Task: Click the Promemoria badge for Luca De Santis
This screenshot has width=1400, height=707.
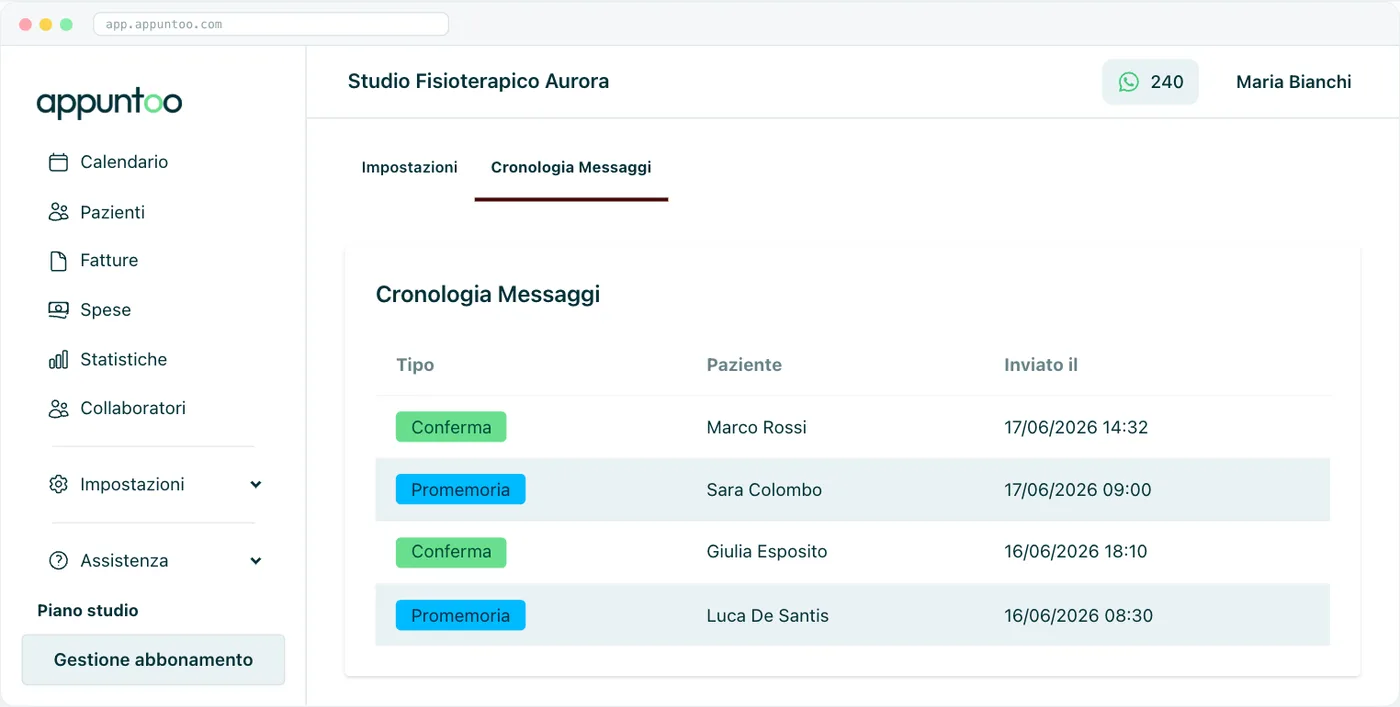Action: tap(460, 615)
